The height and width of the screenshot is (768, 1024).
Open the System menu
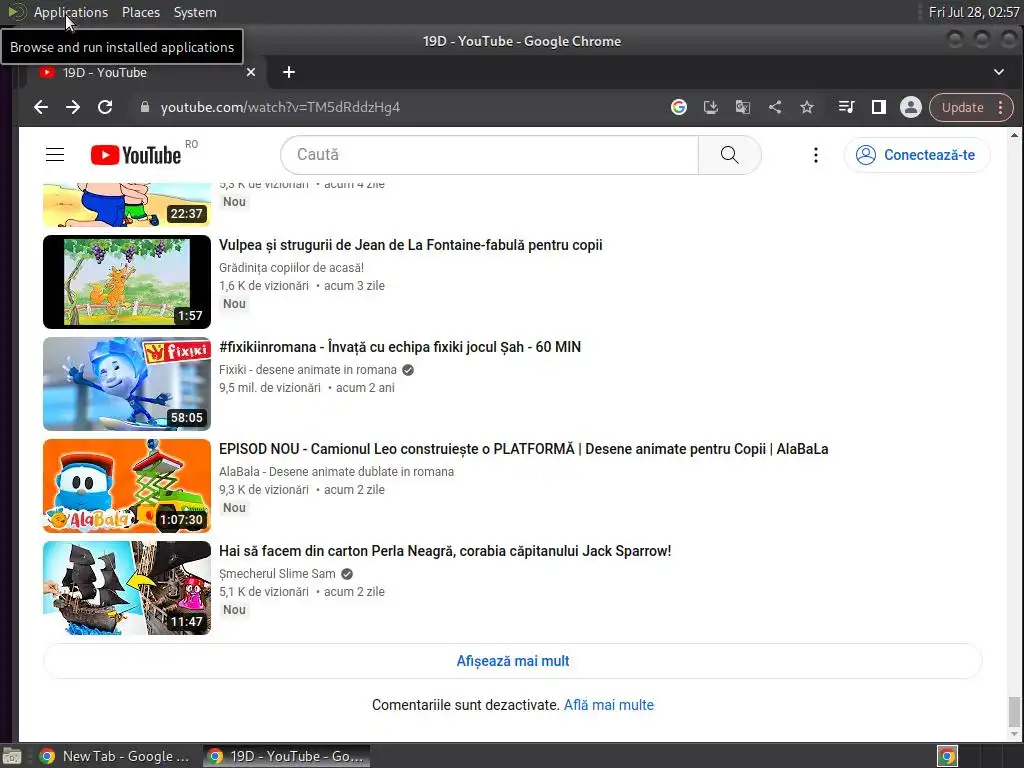pos(195,12)
